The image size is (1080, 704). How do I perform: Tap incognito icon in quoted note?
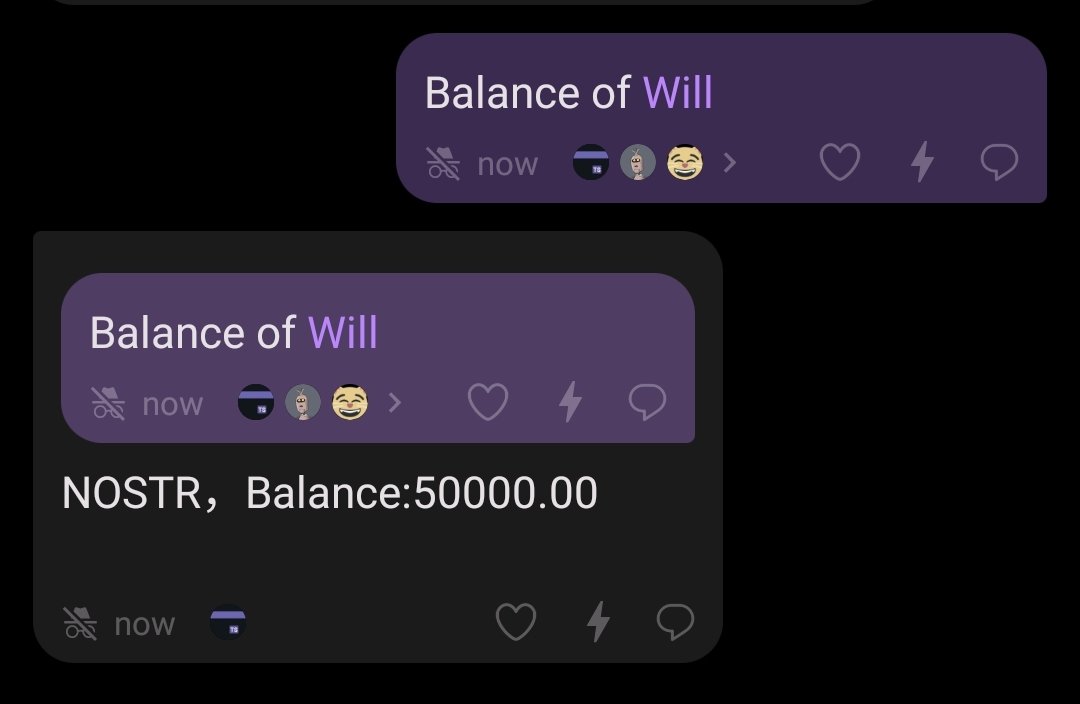coord(108,403)
